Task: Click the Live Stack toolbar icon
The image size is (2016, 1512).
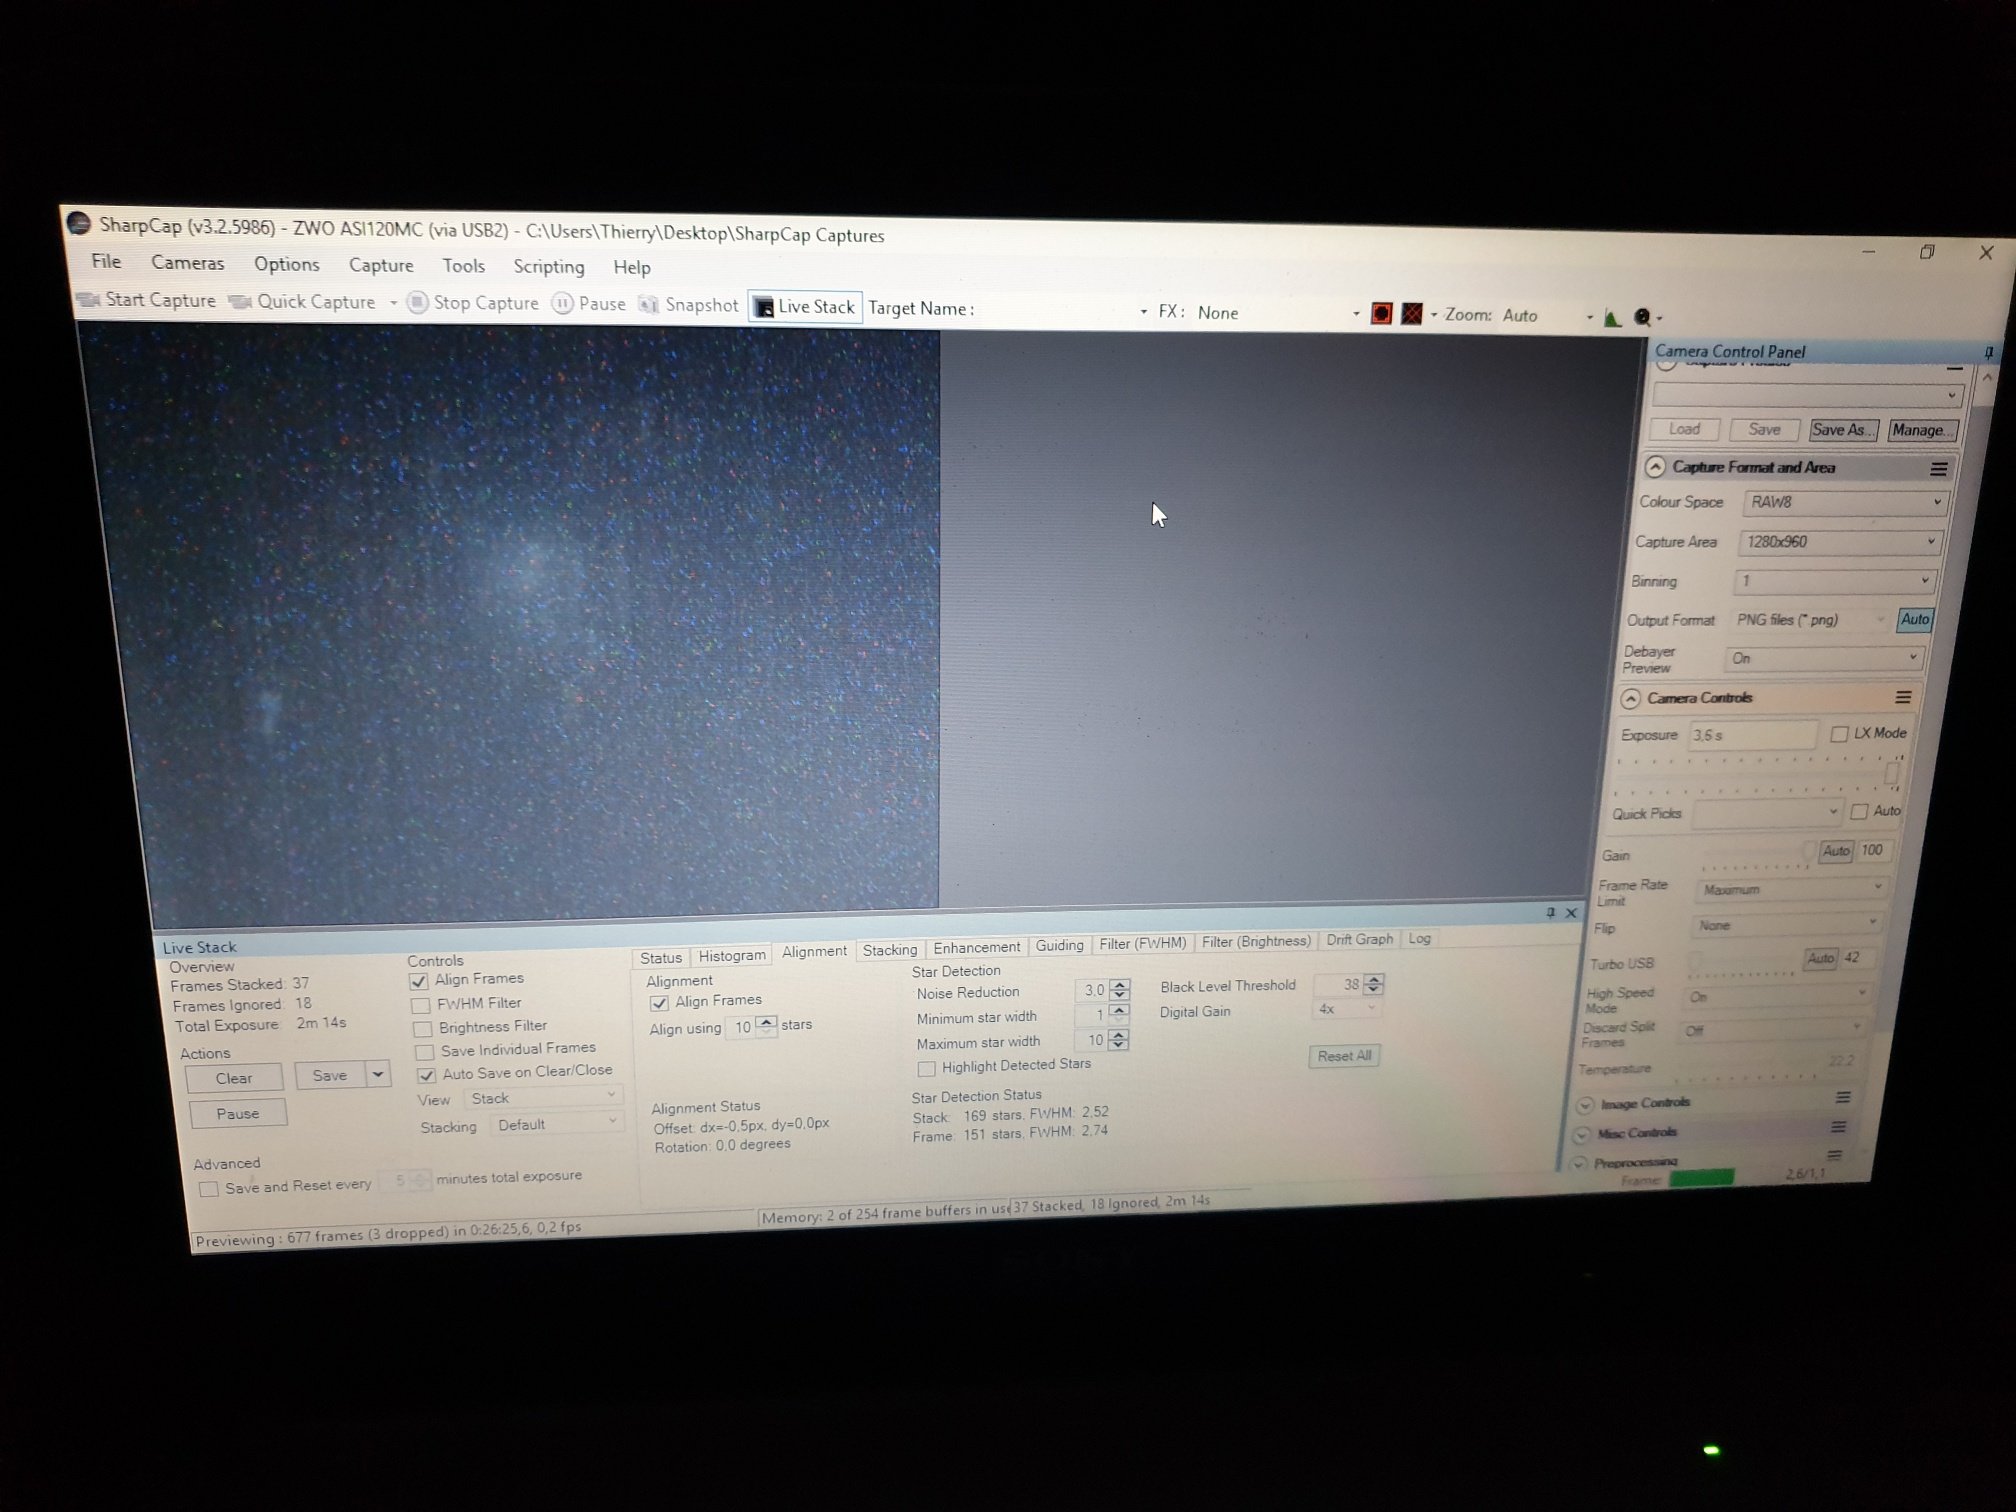Action: 765,307
